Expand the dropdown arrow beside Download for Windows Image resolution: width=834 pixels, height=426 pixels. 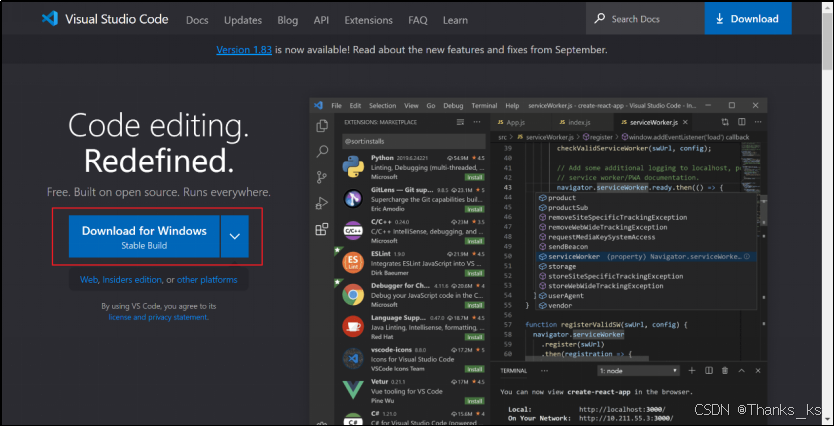point(235,236)
